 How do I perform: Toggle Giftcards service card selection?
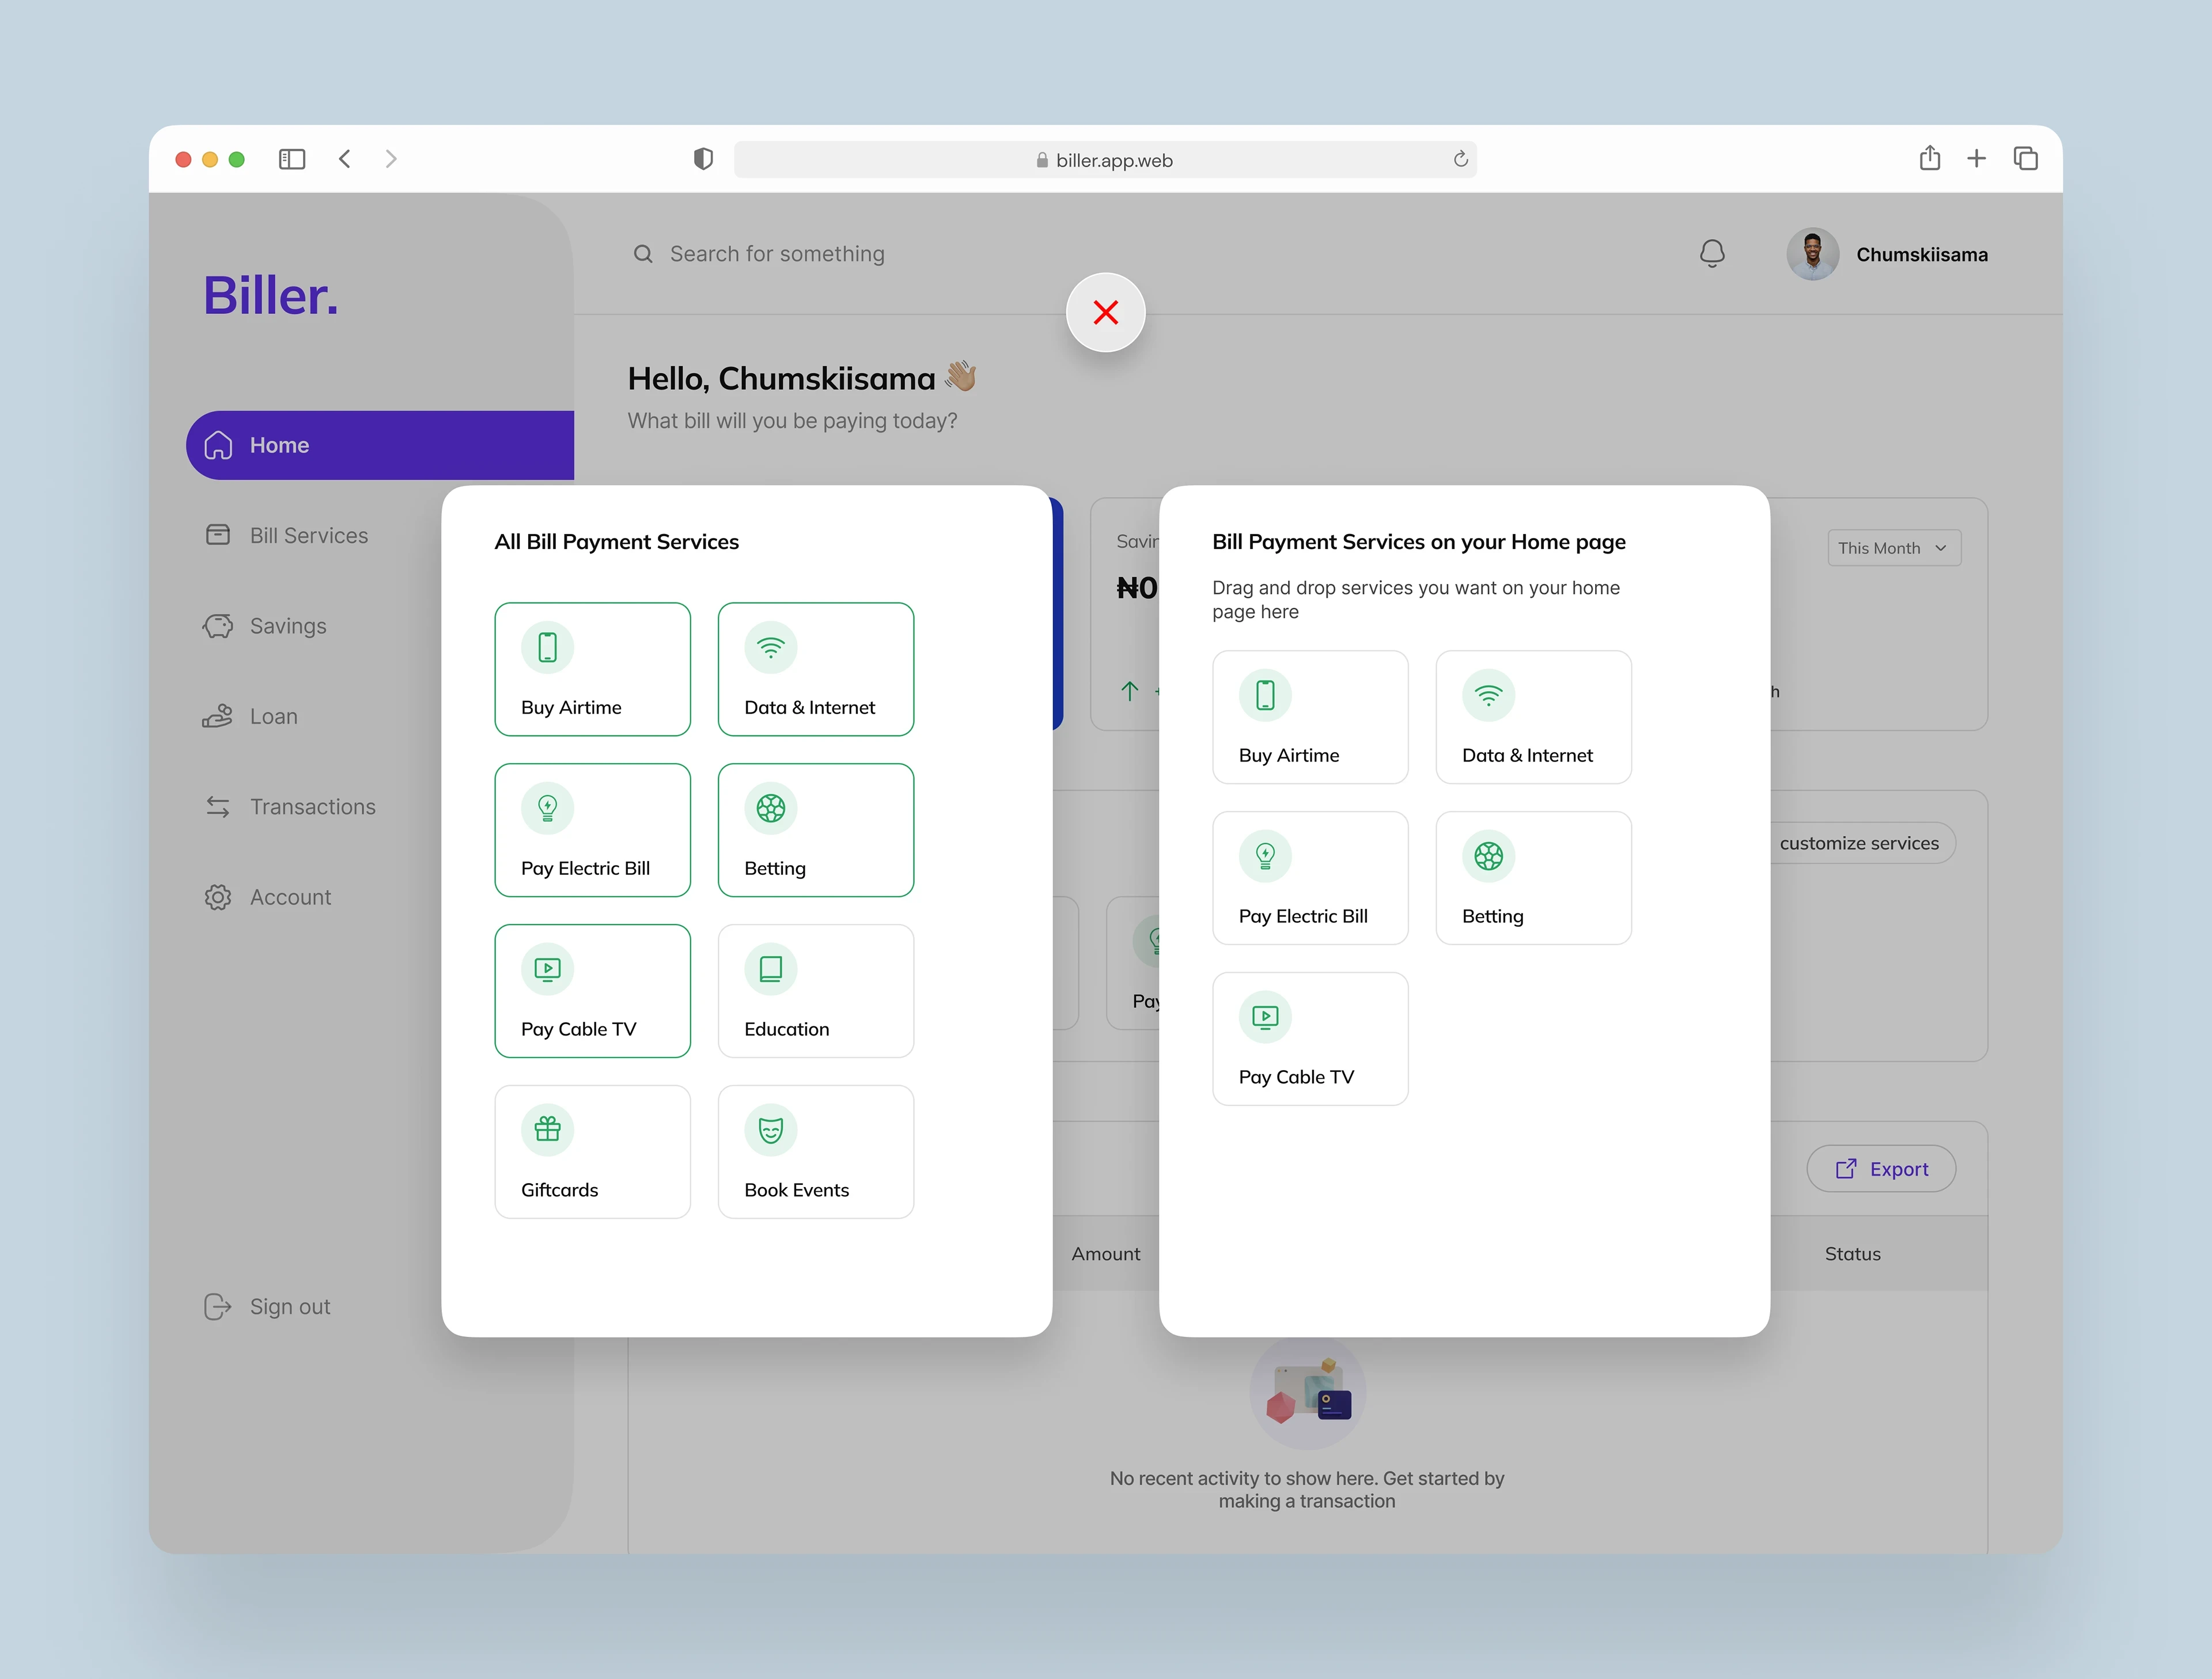click(592, 1151)
